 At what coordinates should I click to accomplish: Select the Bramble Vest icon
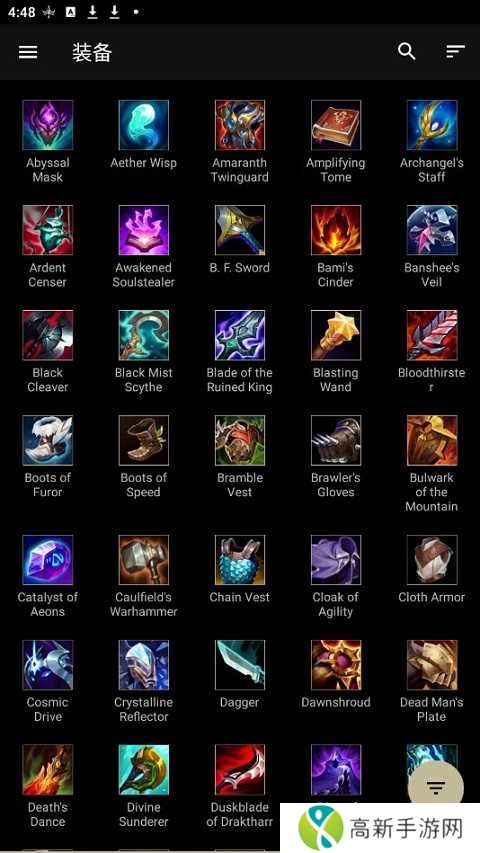point(240,440)
